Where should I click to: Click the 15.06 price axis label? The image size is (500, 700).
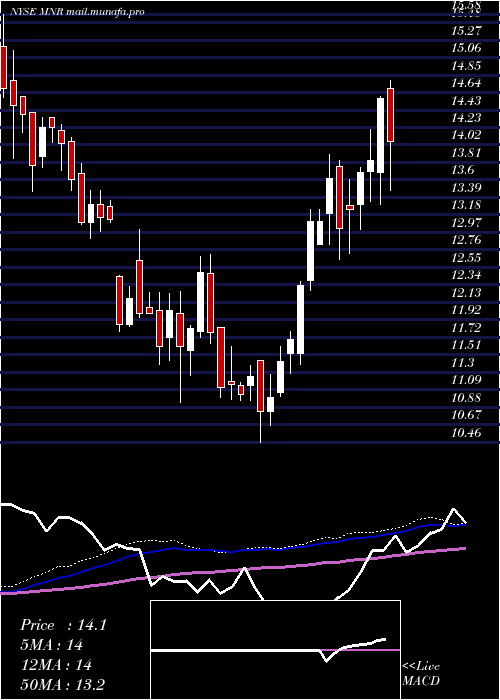[x=467, y=48]
